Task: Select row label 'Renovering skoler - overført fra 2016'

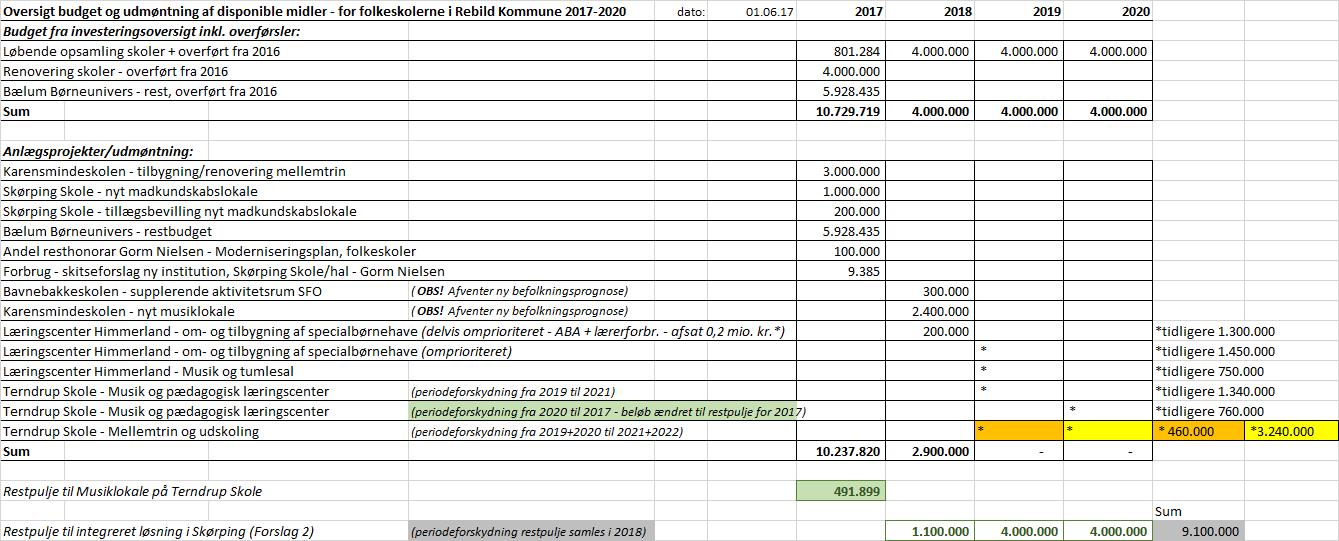Action: (116, 71)
